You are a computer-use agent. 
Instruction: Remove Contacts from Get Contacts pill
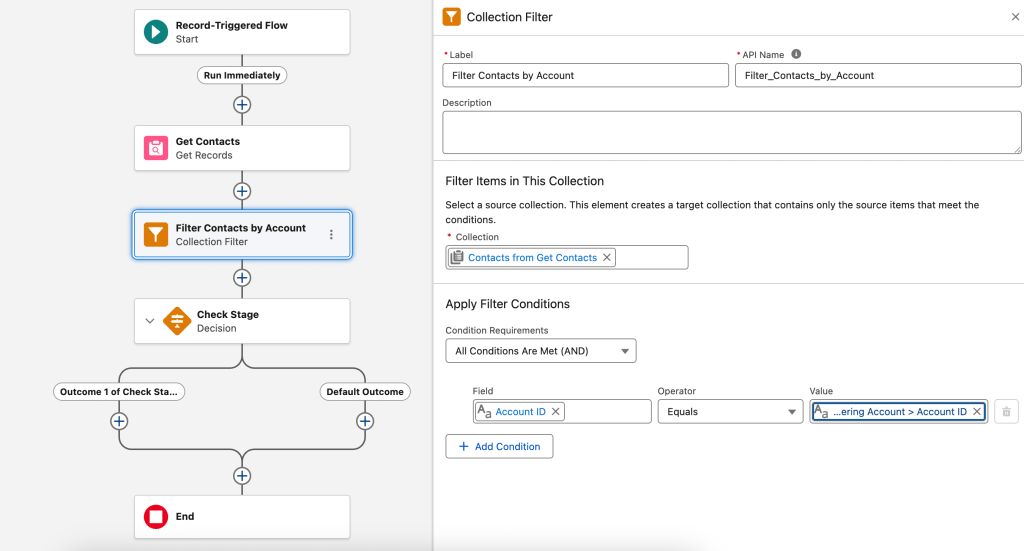607,257
